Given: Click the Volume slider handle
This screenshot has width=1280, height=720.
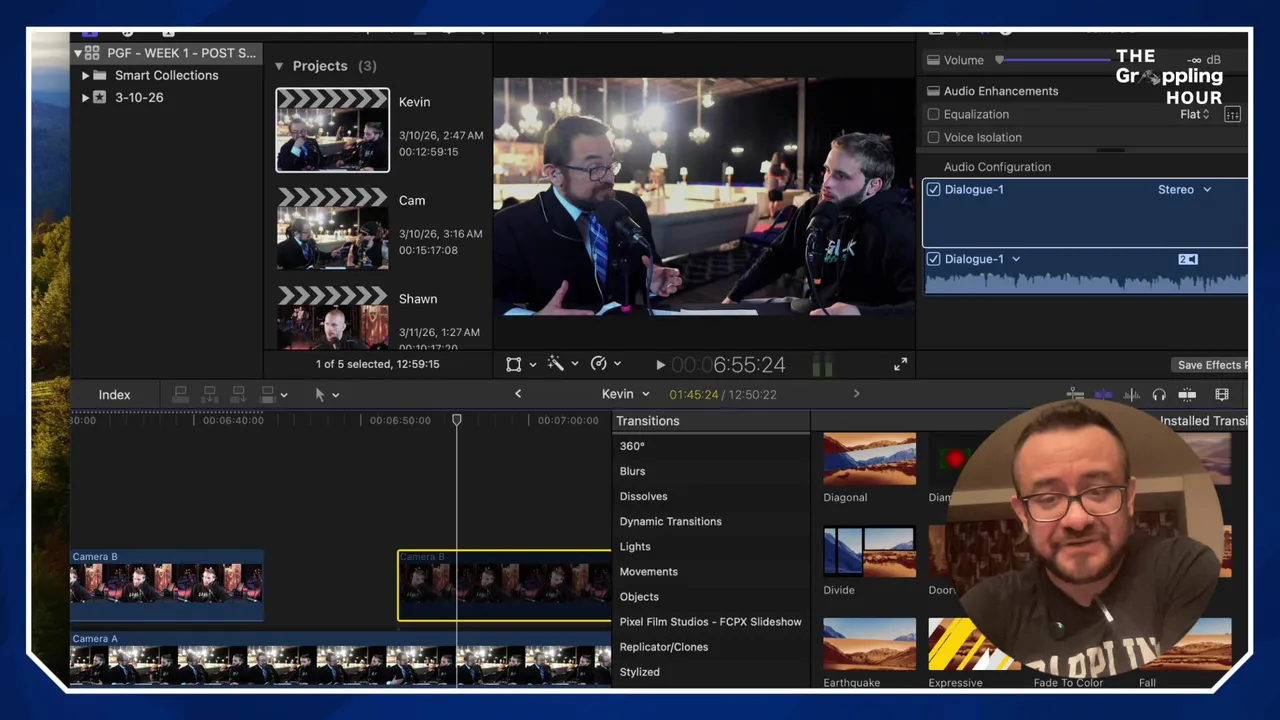Looking at the screenshot, I should [999, 60].
